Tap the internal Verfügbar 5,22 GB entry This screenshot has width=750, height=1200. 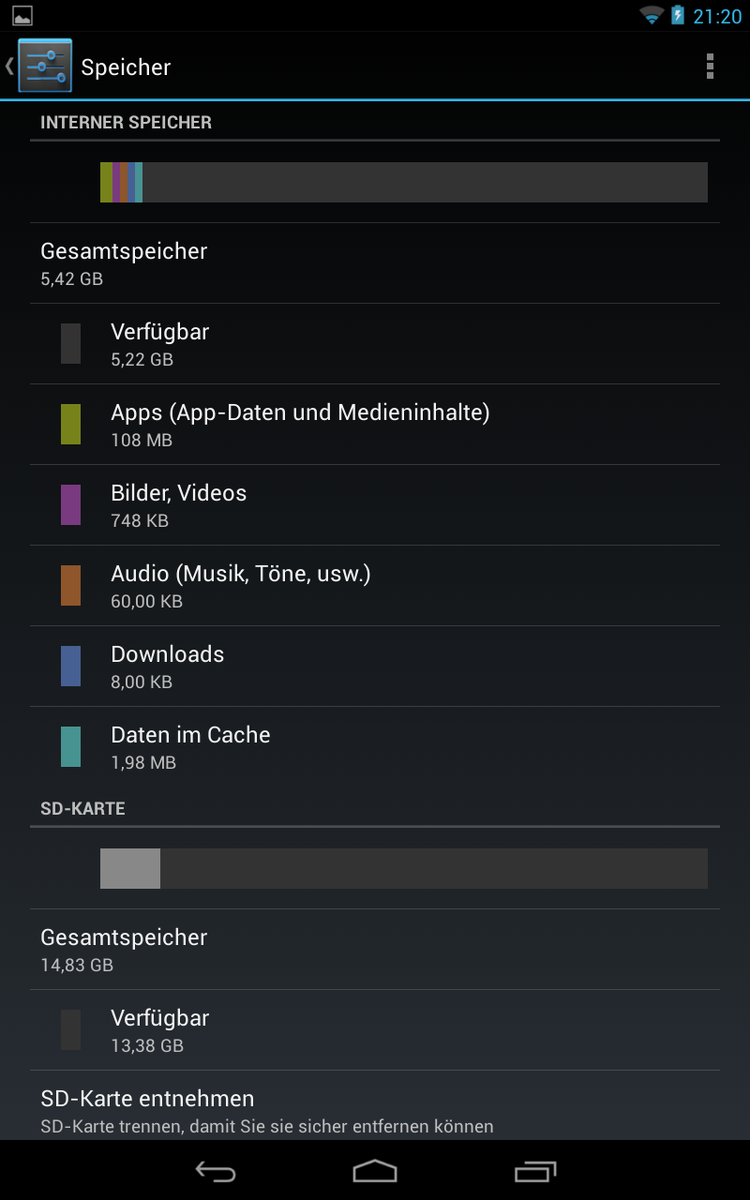[x=375, y=343]
